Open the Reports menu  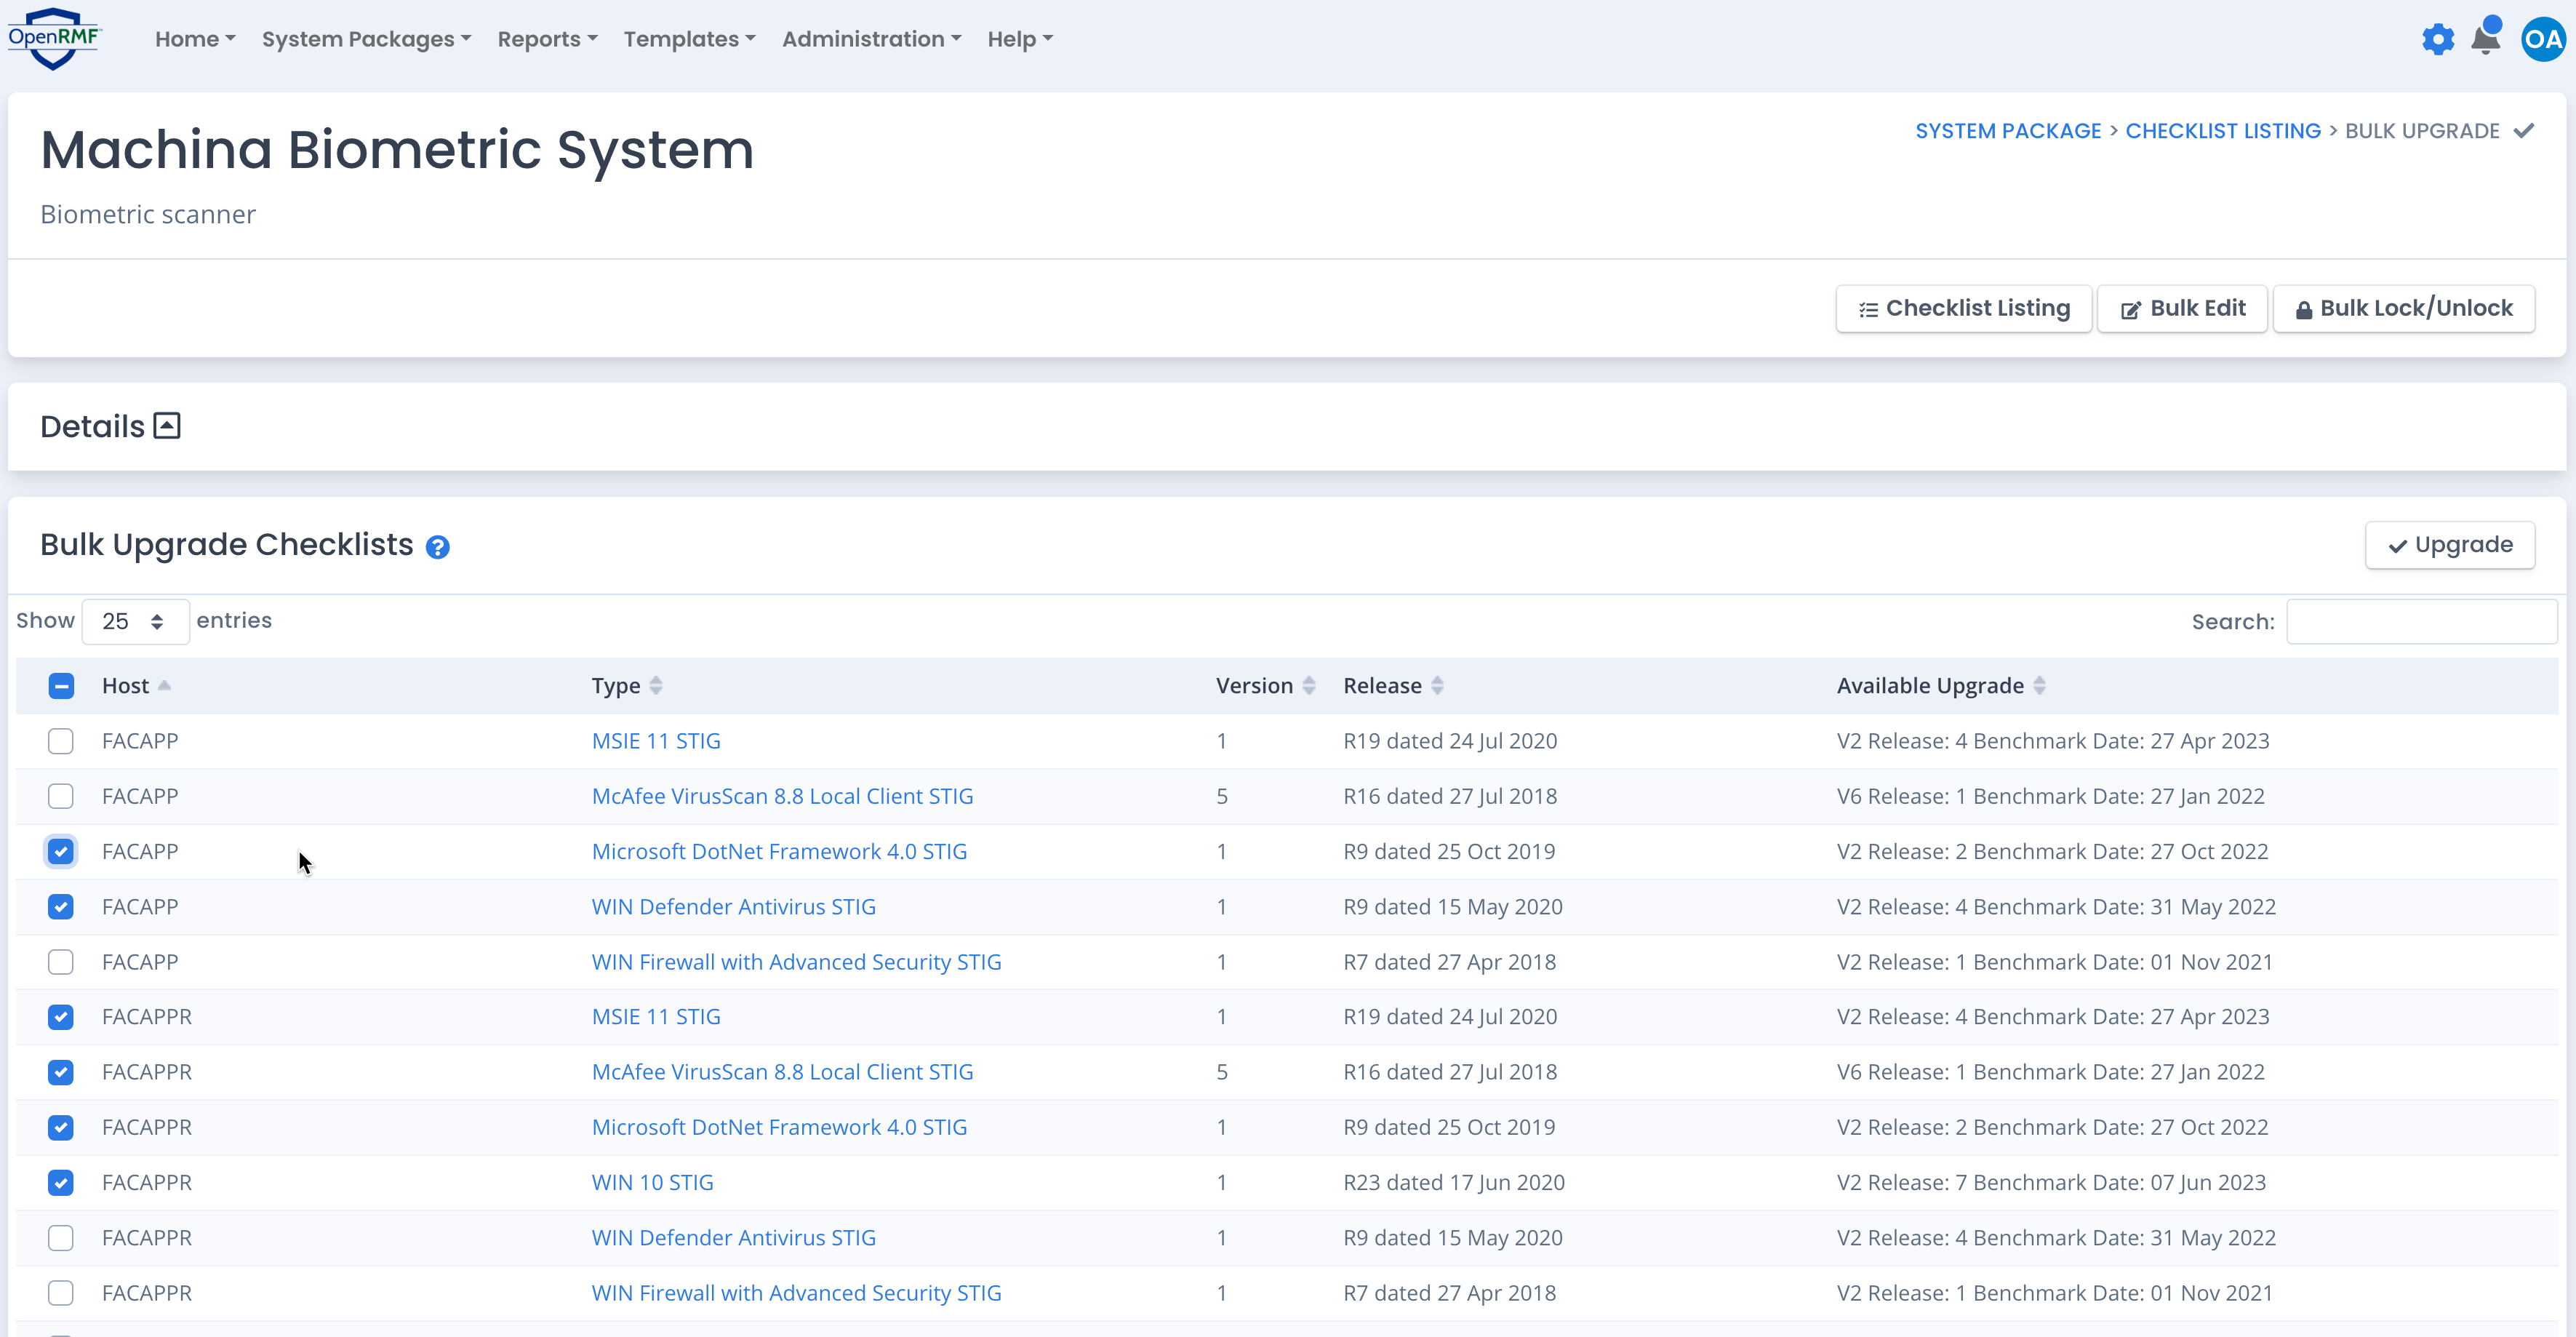point(547,39)
